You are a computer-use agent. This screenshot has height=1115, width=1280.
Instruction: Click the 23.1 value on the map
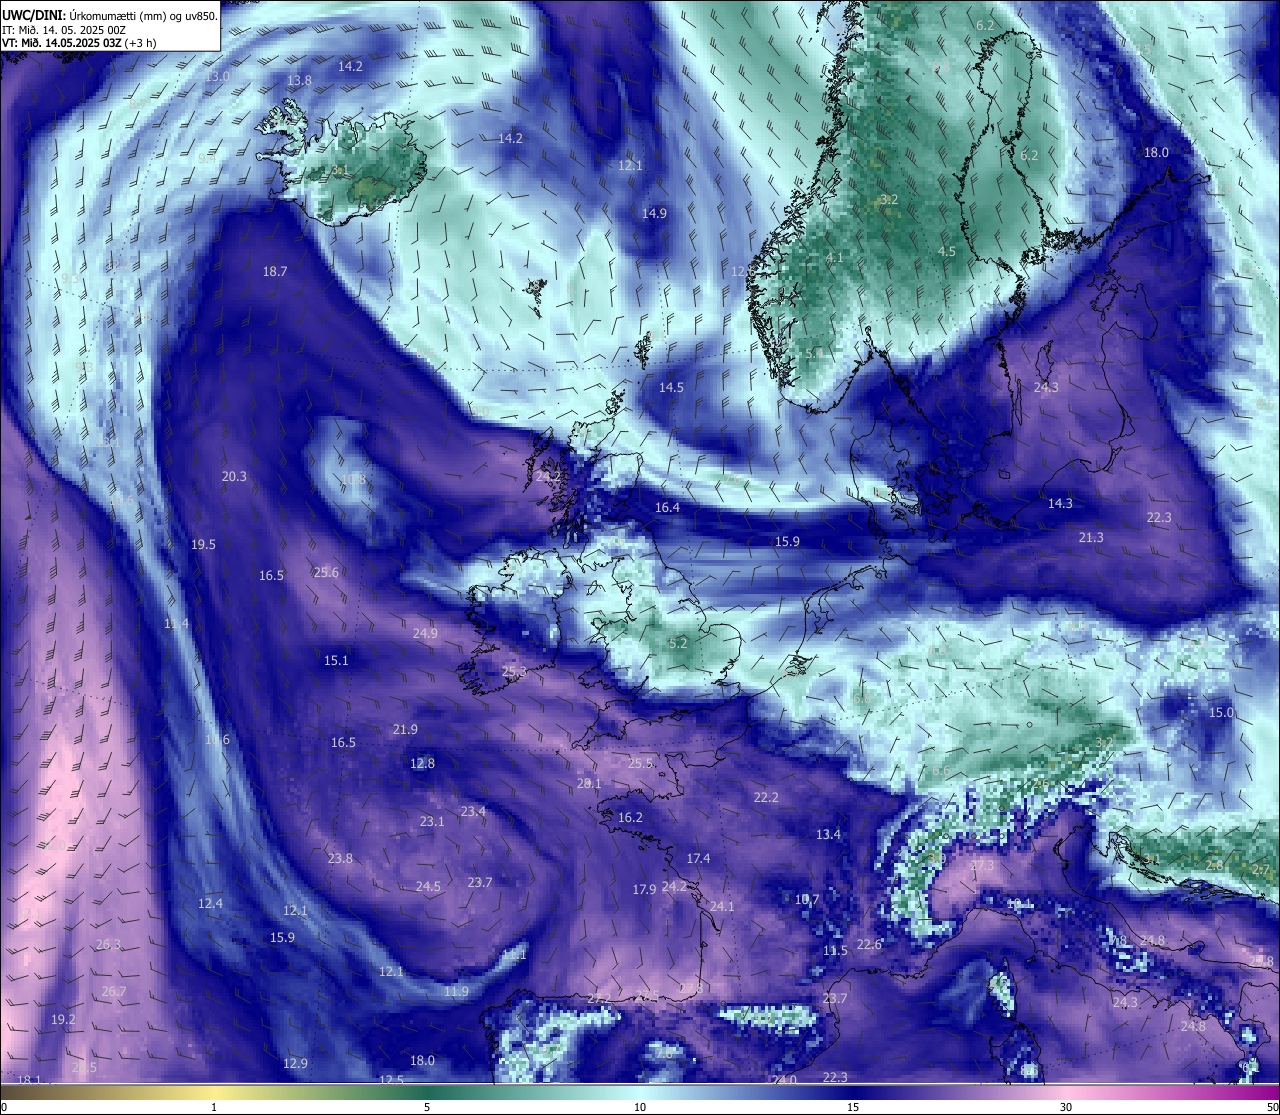(431, 821)
